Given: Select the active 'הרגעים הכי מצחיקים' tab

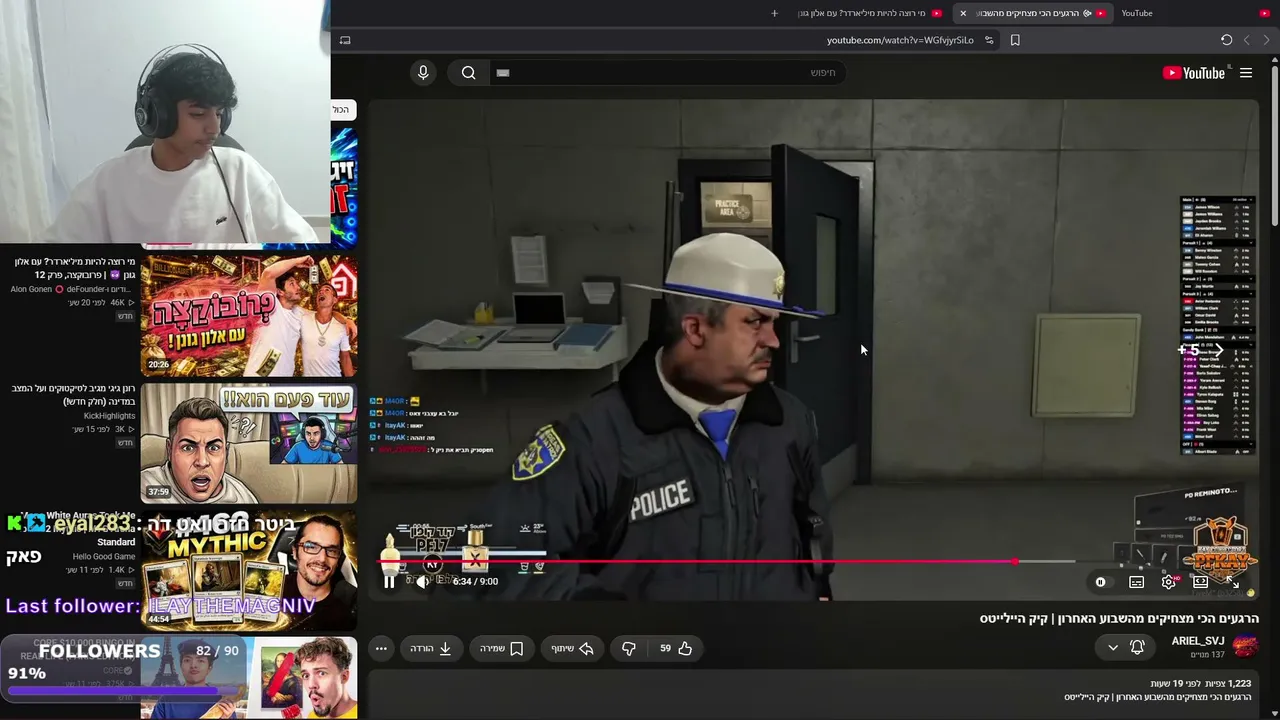Looking at the screenshot, I should pos(1032,13).
